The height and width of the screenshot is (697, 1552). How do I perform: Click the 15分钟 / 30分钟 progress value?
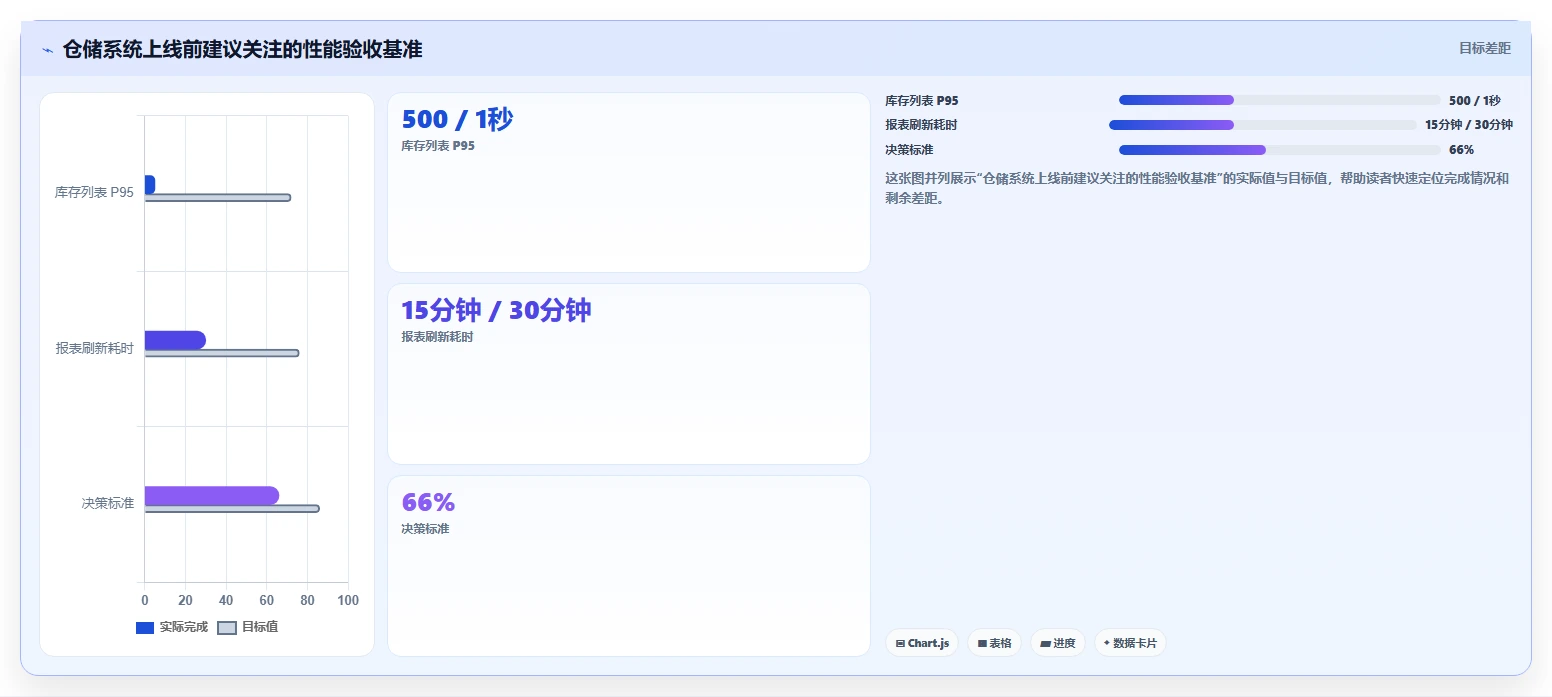click(x=1469, y=125)
